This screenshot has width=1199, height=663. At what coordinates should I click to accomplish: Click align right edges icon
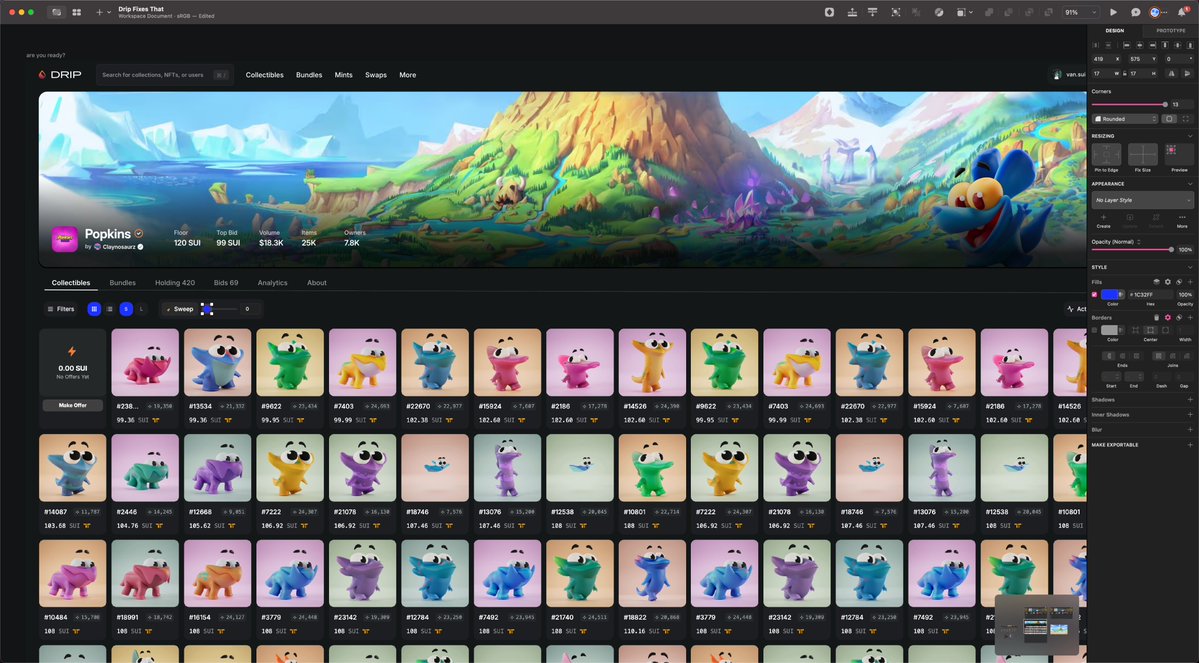tap(1152, 45)
